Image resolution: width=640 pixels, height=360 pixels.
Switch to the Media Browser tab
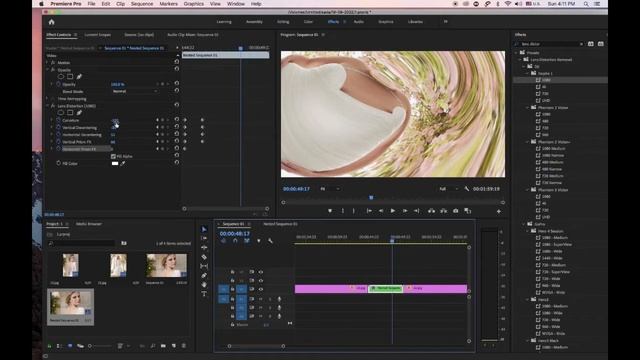coord(89,224)
